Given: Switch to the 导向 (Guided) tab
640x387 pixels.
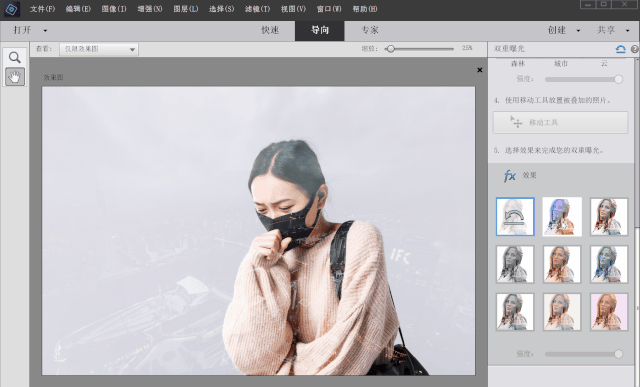Looking at the screenshot, I should click(x=320, y=30).
